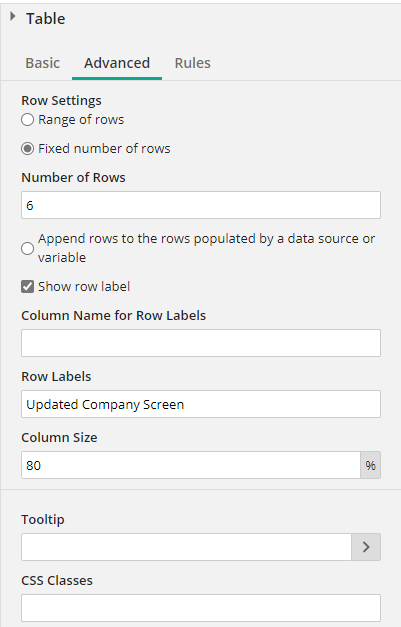Expand the Tooltip arrow button

tap(366, 547)
